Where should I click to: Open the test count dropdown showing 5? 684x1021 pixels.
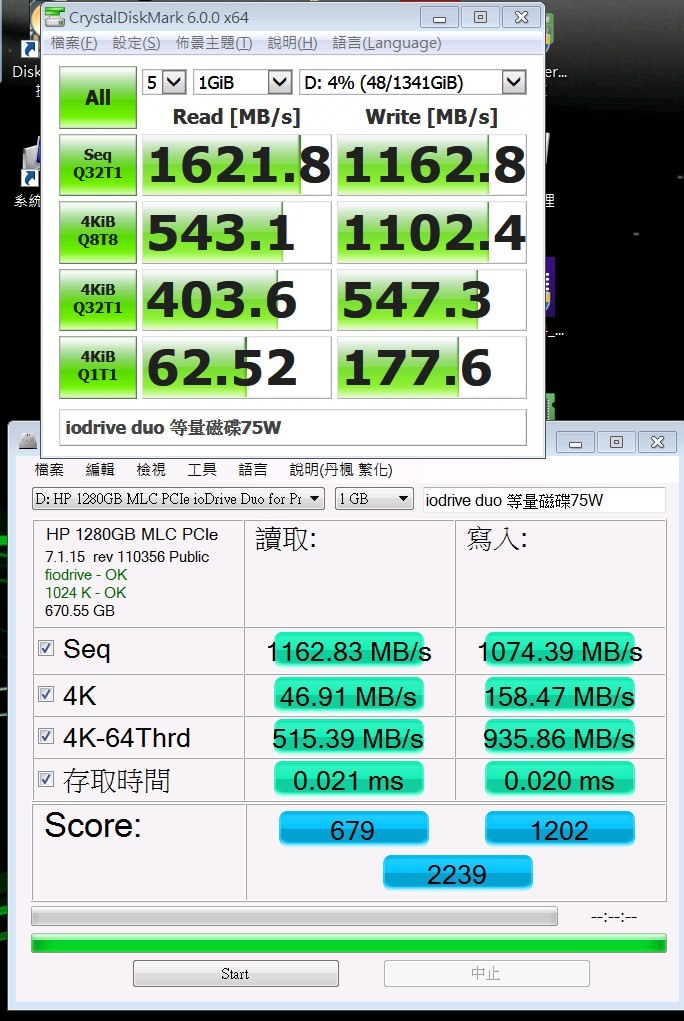(164, 83)
